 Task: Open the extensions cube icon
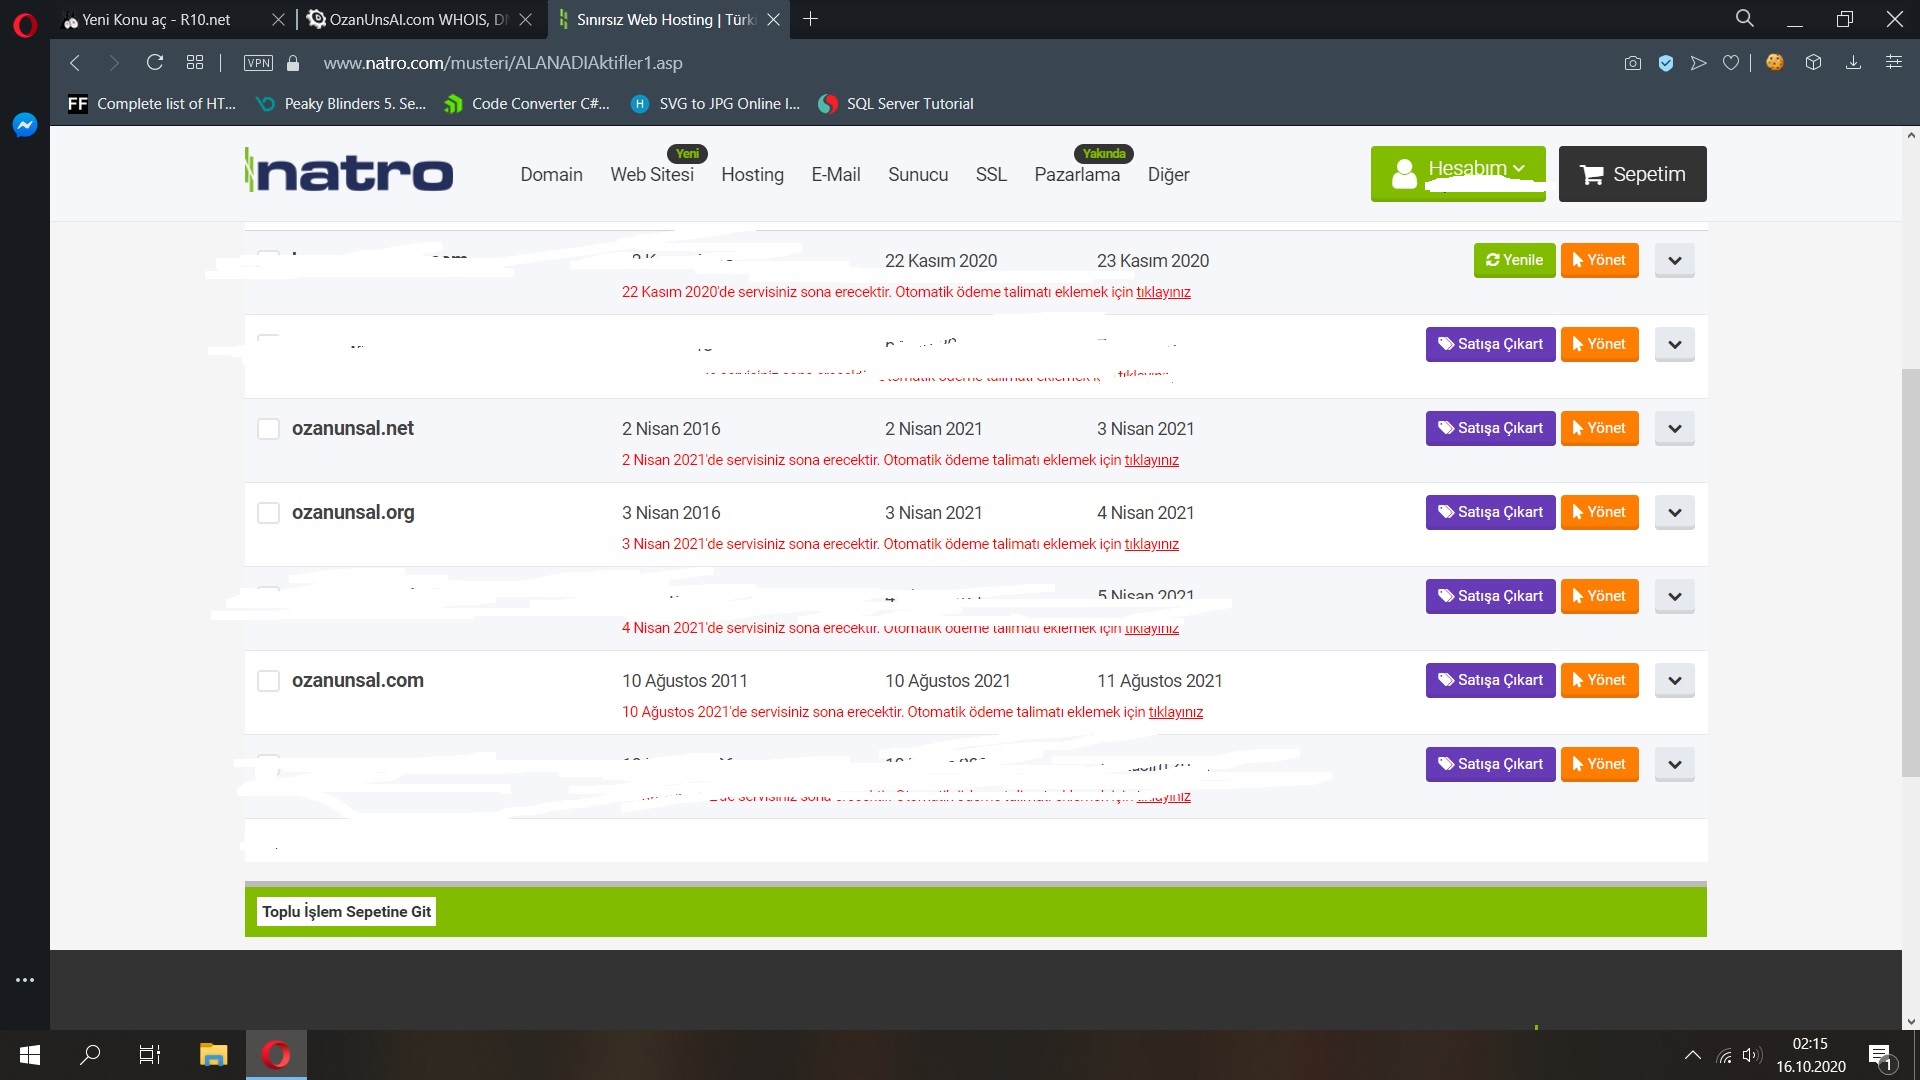point(1813,63)
